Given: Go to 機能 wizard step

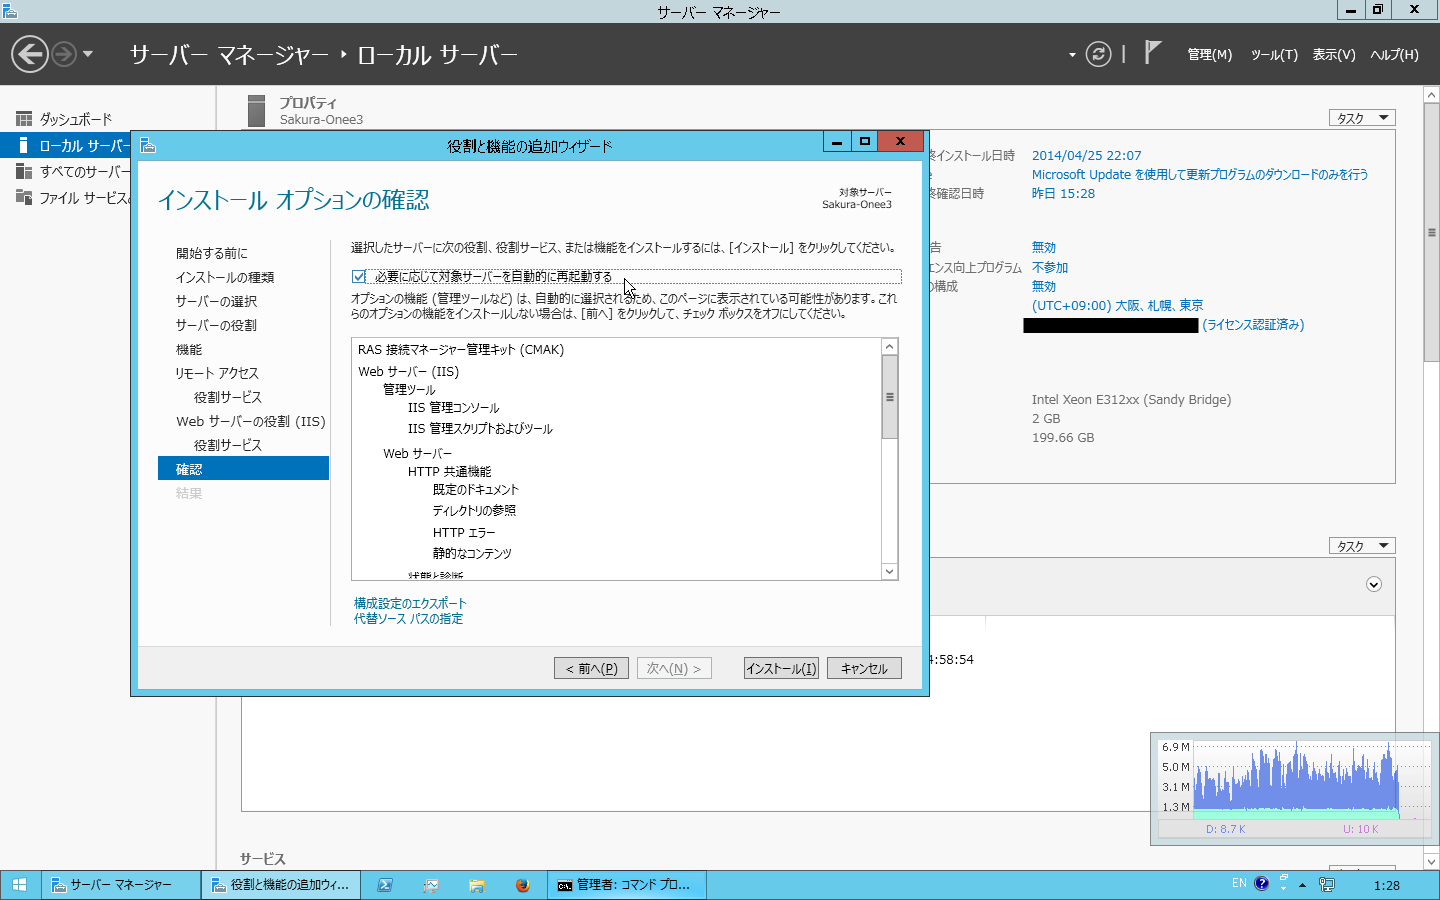Looking at the screenshot, I should tap(189, 349).
